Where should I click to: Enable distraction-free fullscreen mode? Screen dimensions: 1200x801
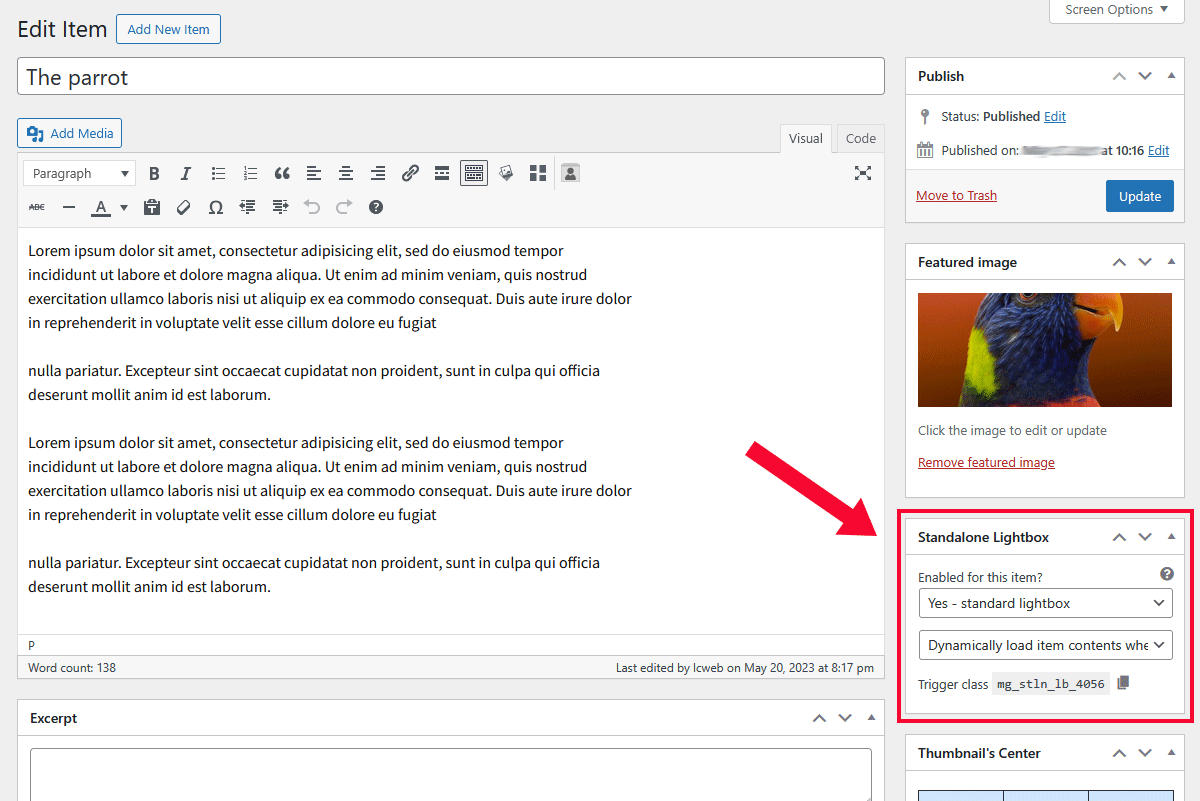coord(863,173)
